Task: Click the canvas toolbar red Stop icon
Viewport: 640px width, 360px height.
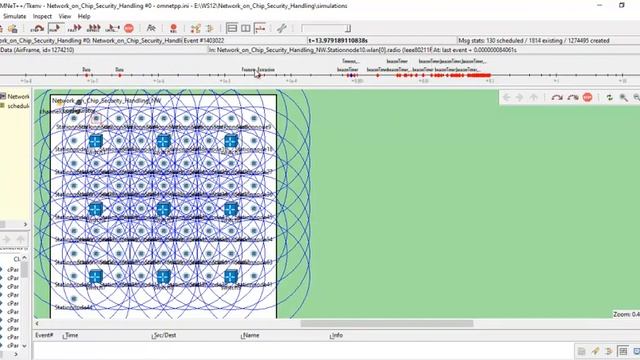Action: pos(587,98)
